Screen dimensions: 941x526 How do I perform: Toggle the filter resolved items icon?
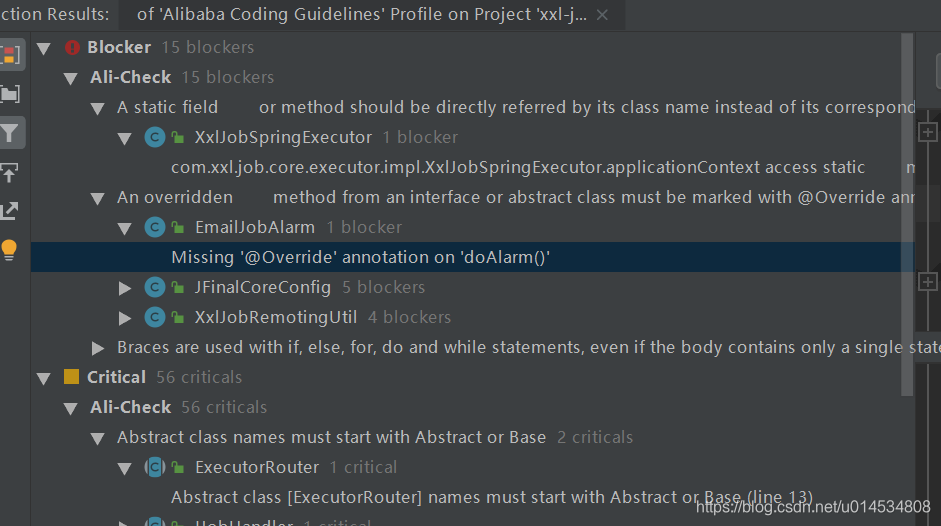tap(11, 132)
